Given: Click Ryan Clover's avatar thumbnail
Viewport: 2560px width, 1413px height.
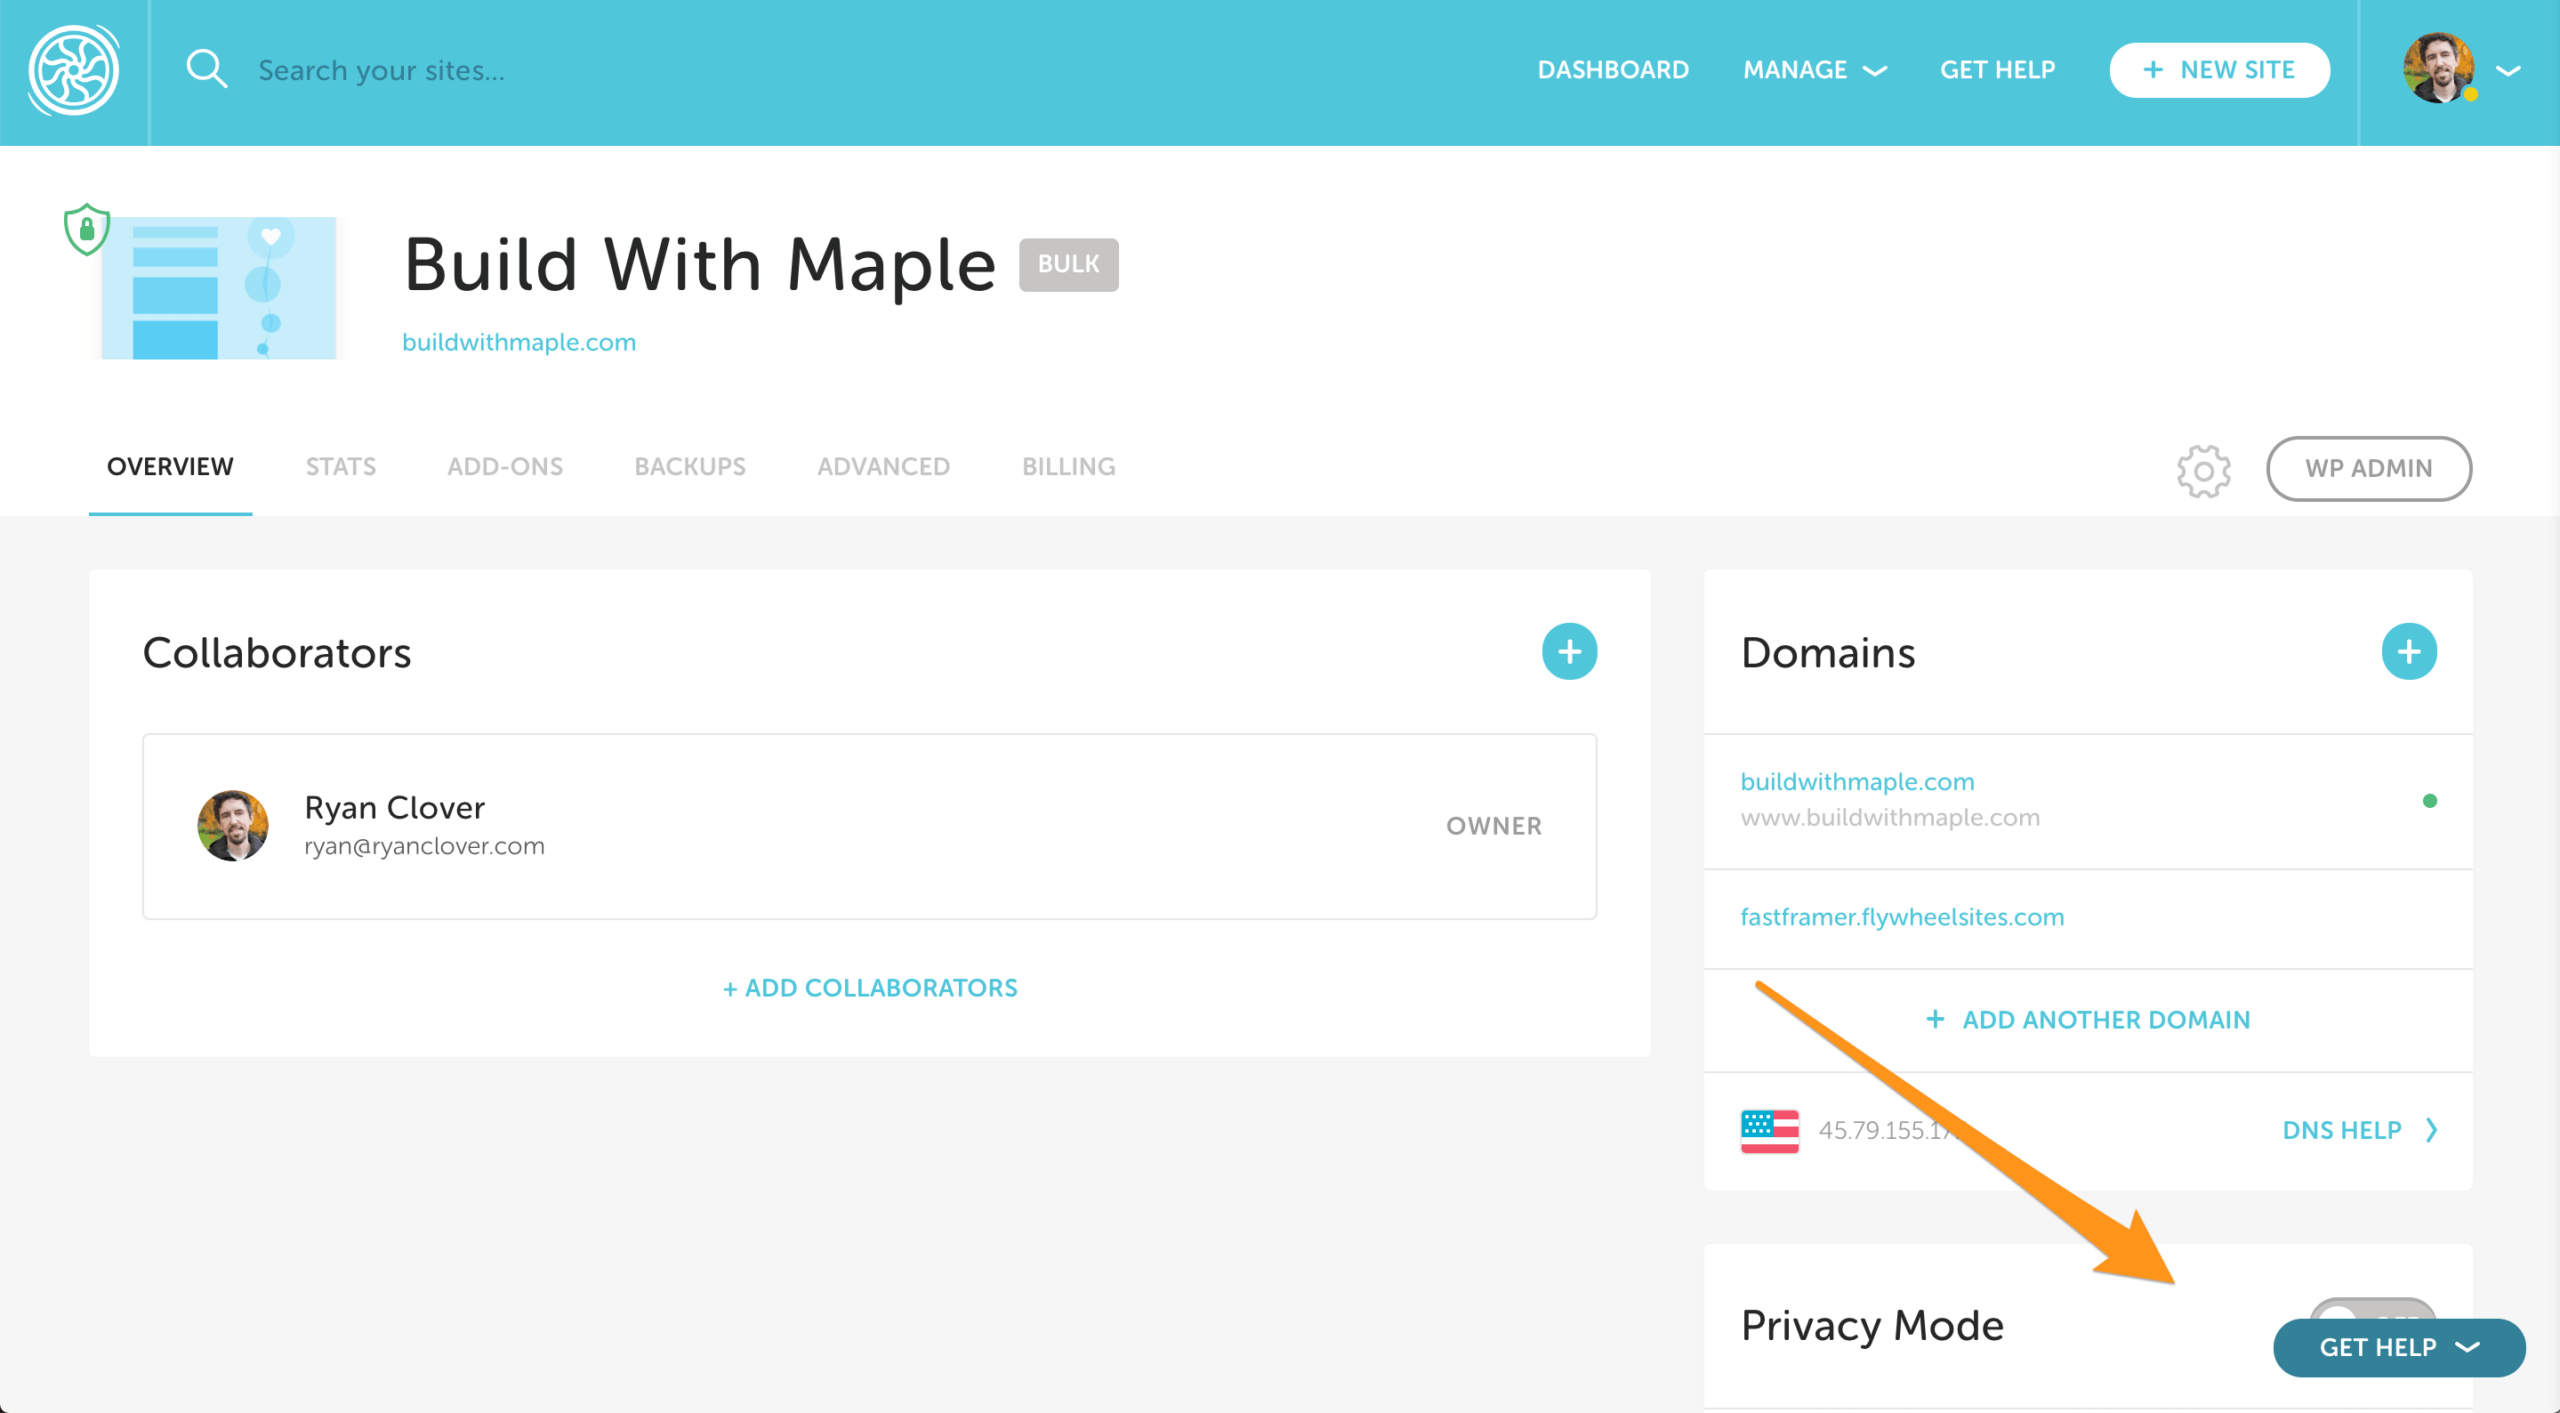Looking at the screenshot, I should tap(233, 825).
